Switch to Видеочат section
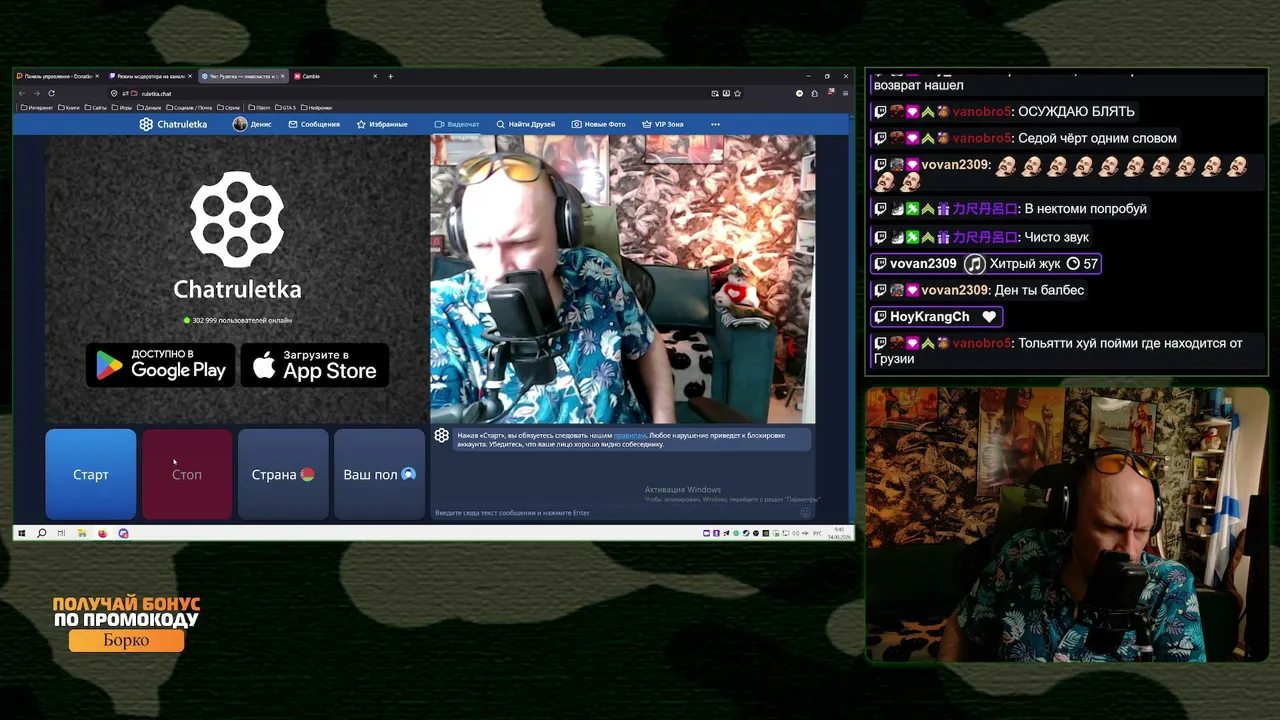Image resolution: width=1280 pixels, height=720 pixels. [x=457, y=124]
